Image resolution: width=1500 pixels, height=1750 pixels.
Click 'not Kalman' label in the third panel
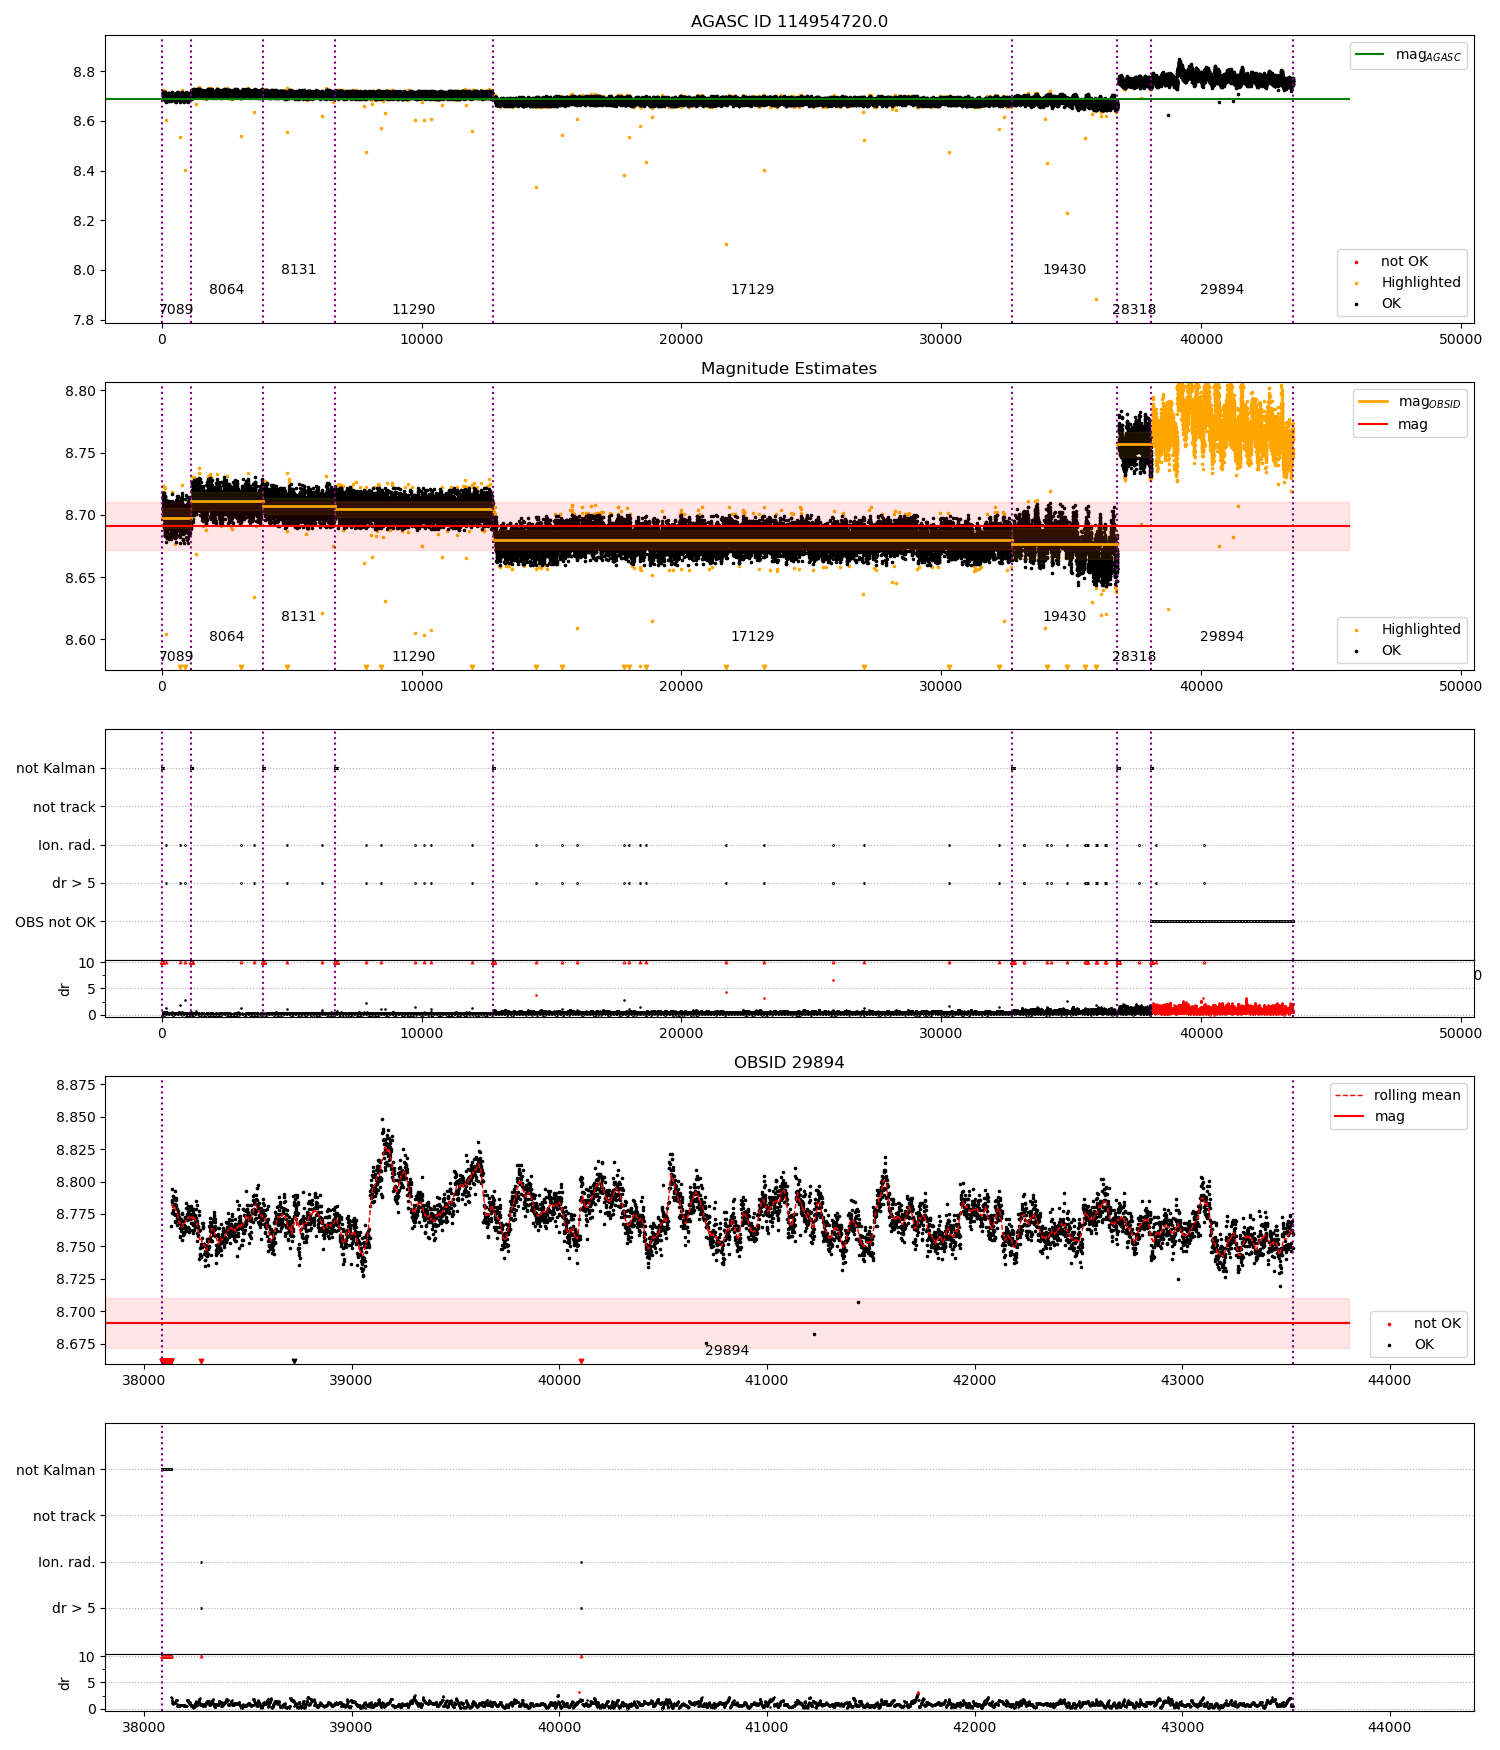click(x=56, y=769)
